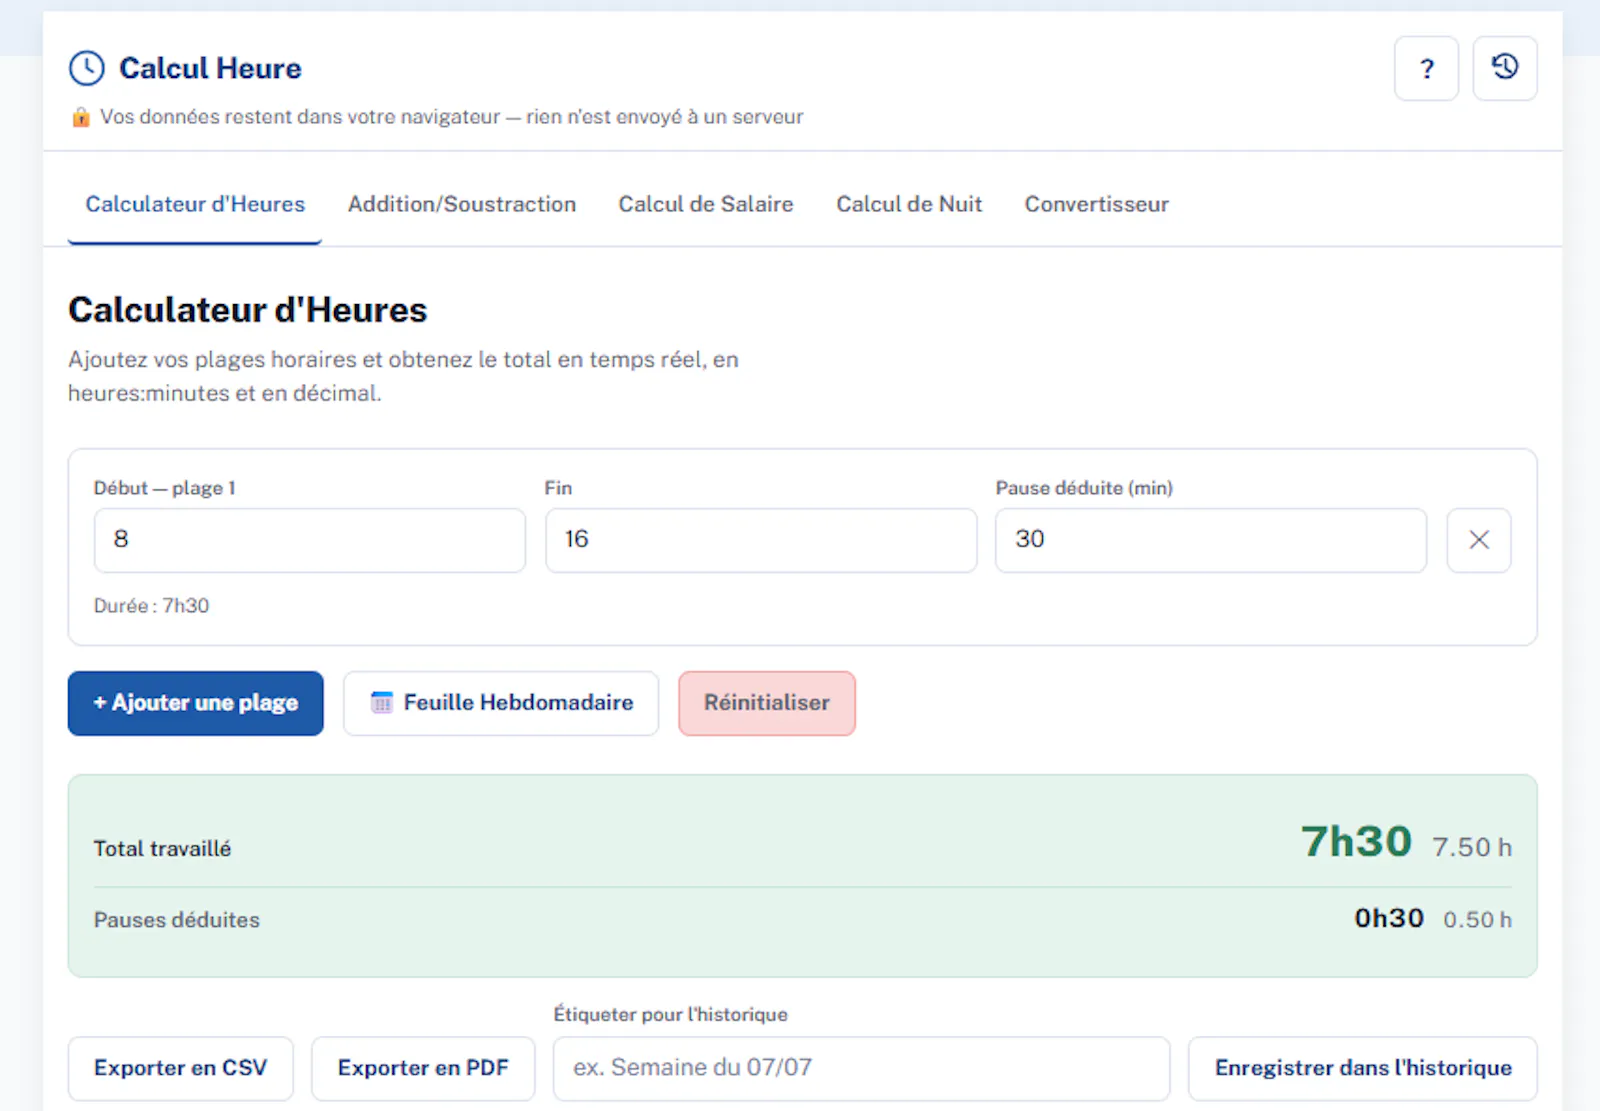Remove plage 1 with the X button
This screenshot has height=1111, width=1600.
1479,540
